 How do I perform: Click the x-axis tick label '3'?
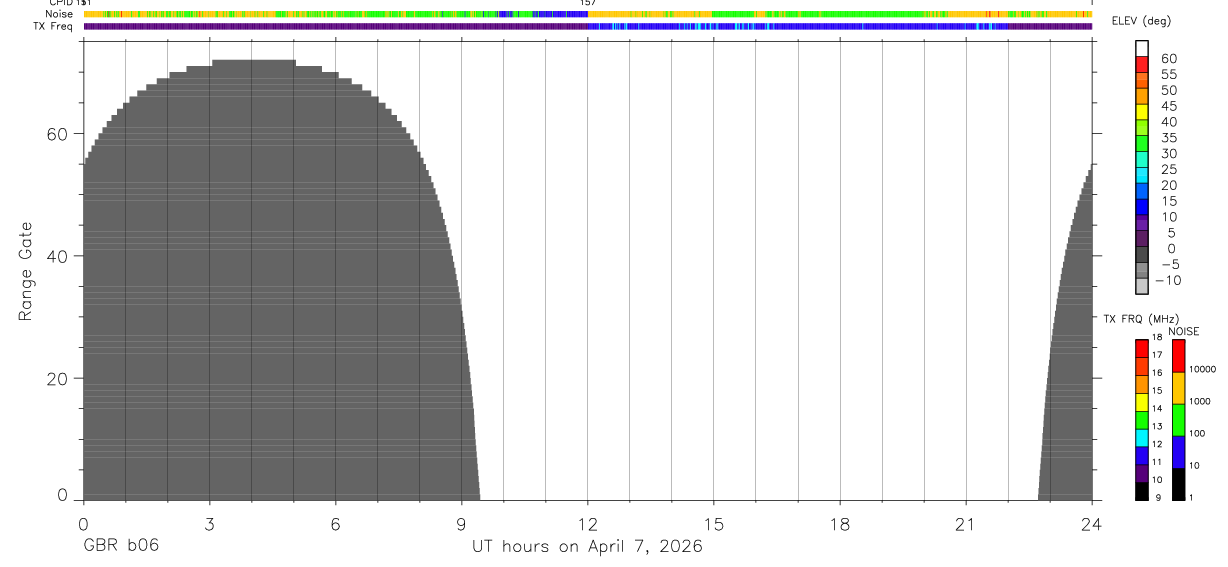click(x=209, y=524)
